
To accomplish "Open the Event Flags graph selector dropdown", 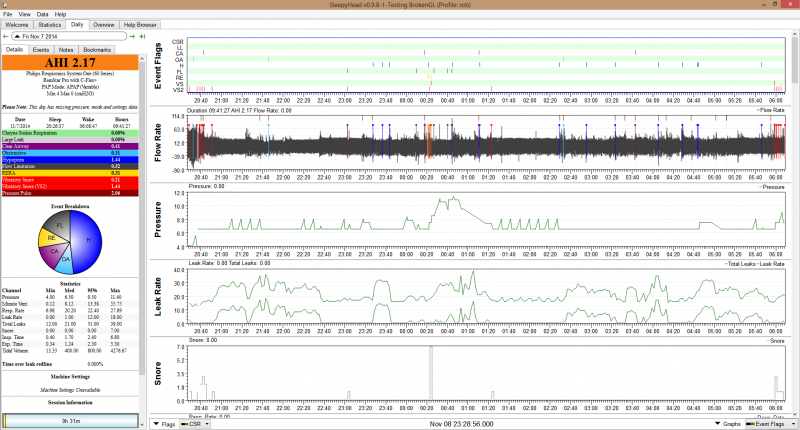I will 770,424.
